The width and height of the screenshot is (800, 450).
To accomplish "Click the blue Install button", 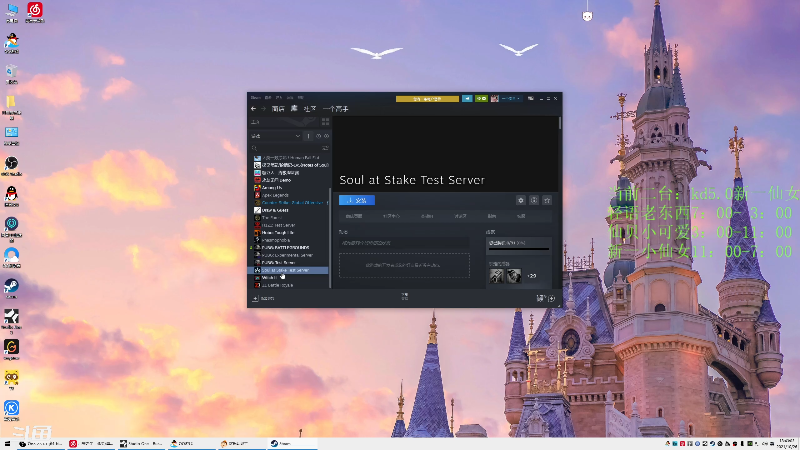I will 357,200.
